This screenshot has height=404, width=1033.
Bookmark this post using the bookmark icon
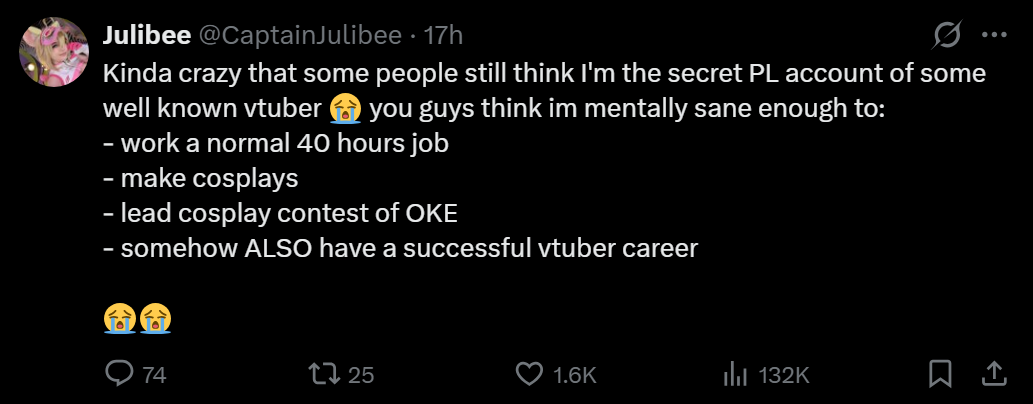pos(940,374)
